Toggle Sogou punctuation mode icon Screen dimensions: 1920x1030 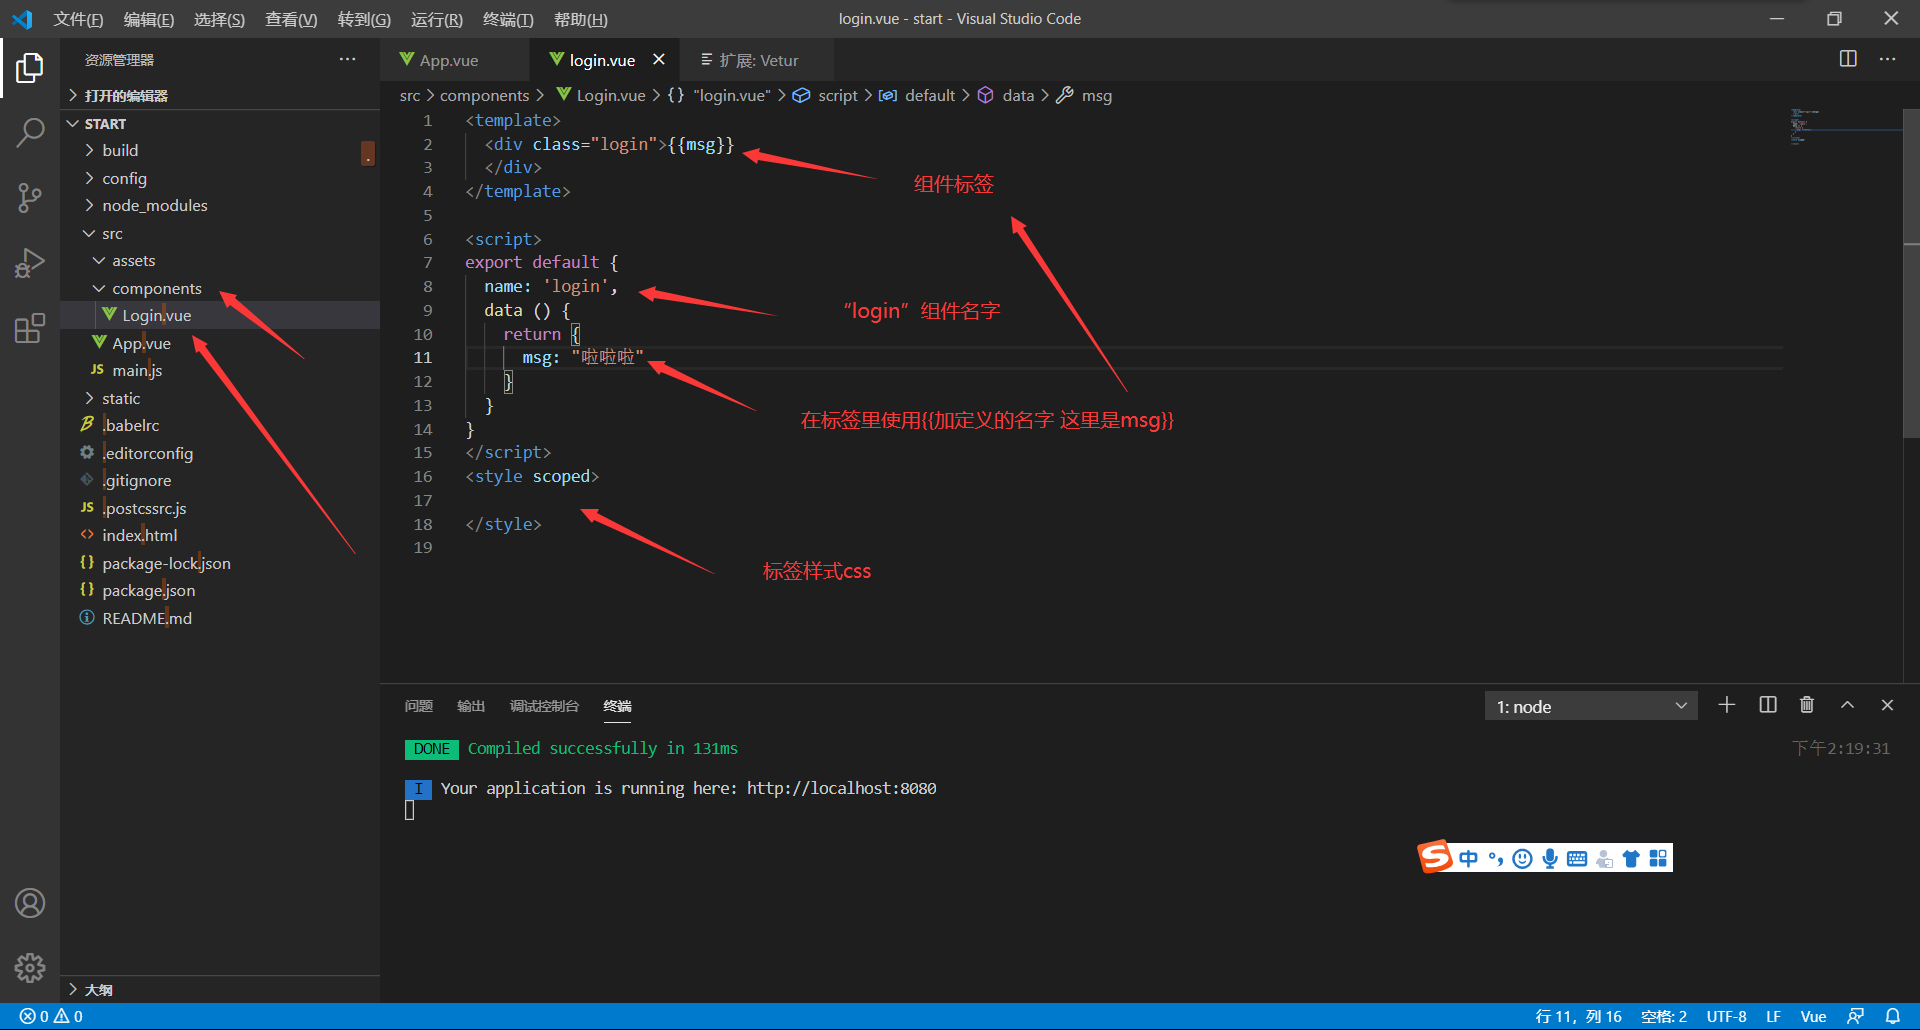click(1496, 858)
